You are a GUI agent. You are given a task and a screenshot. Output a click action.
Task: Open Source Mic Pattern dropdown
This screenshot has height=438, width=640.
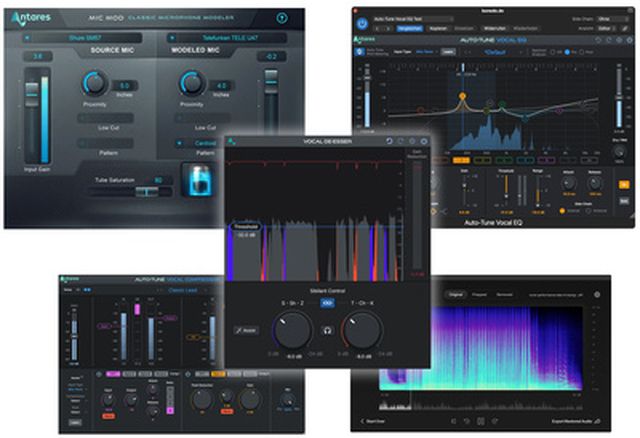[105, 143]
